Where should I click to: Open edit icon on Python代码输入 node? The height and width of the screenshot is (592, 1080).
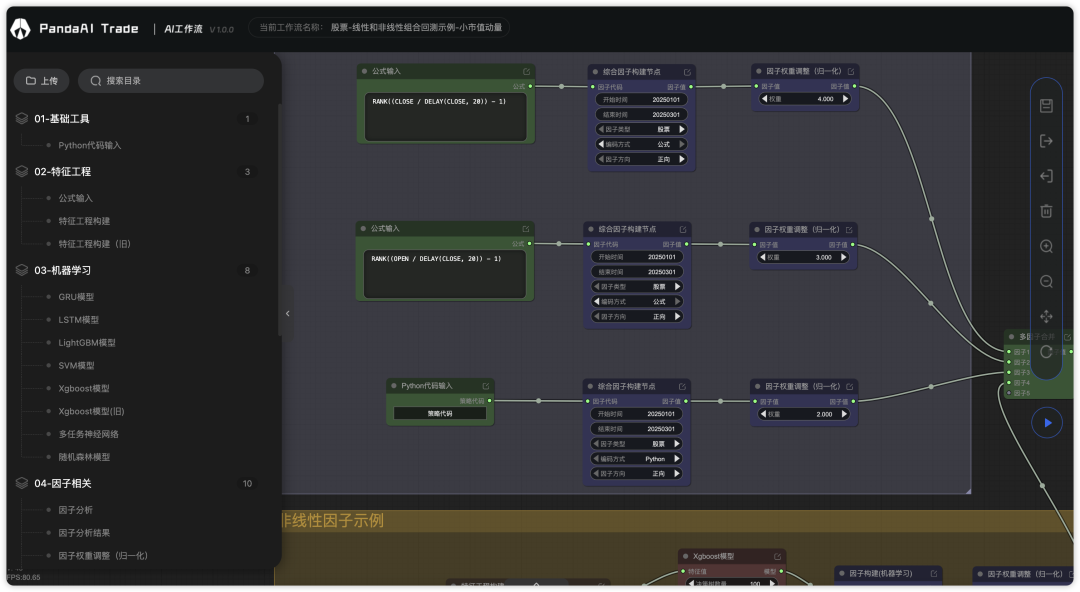(x=486, y=386)
